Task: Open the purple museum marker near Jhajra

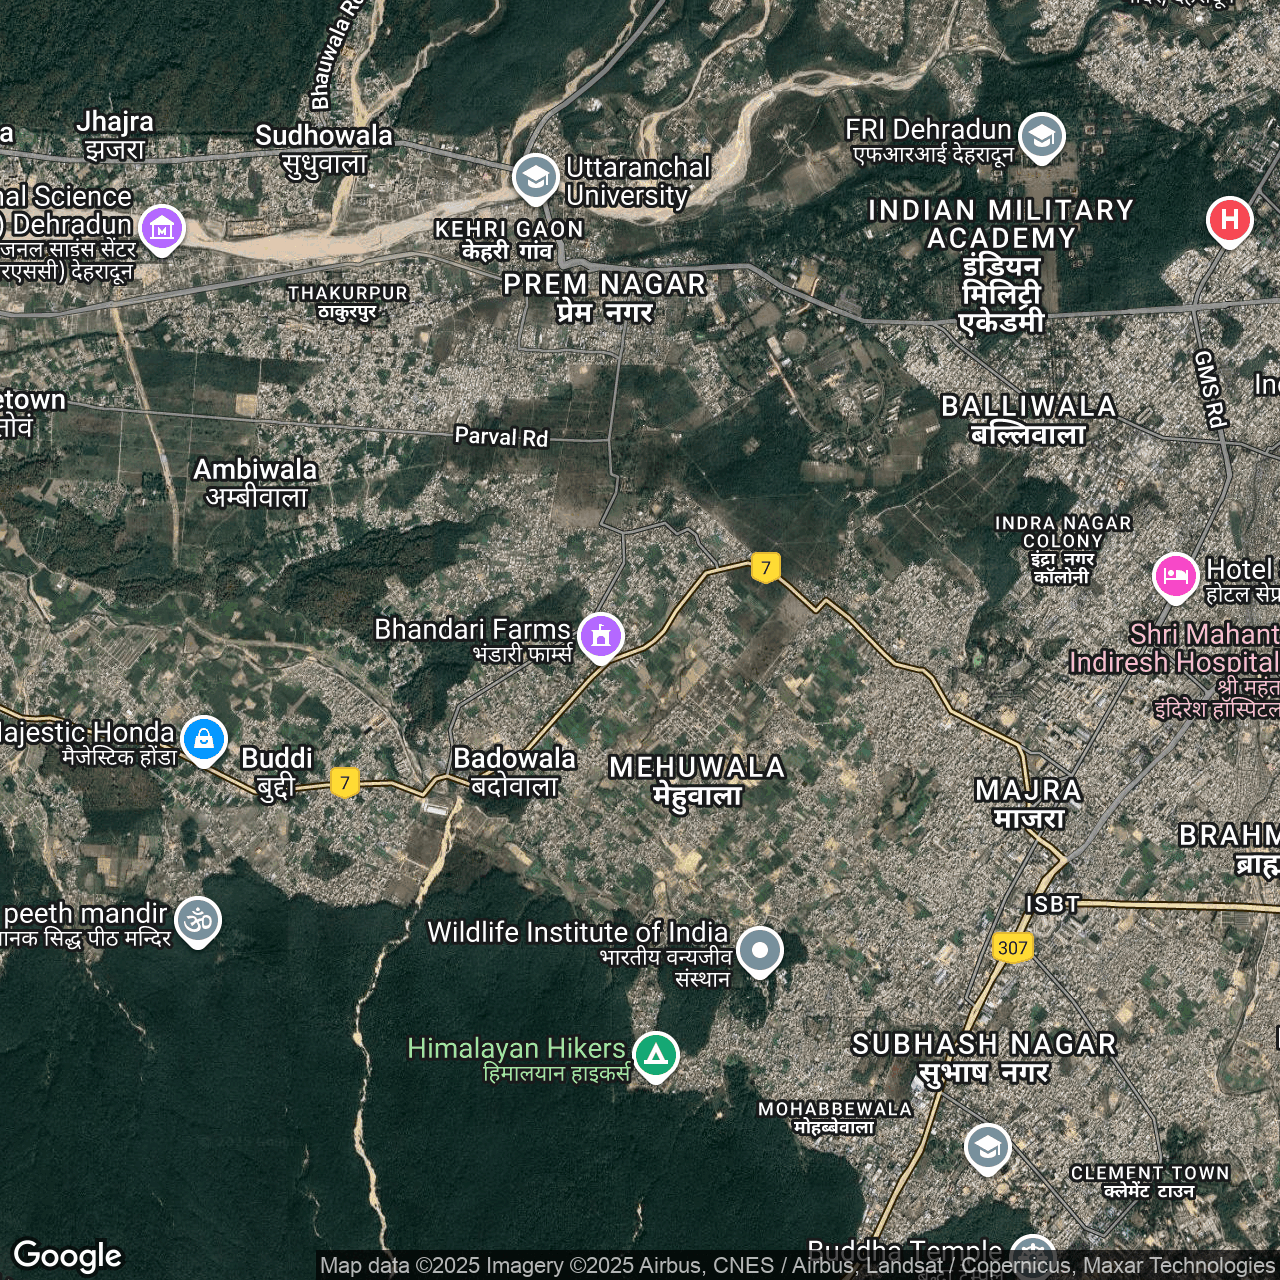Action: pos(162,229)
